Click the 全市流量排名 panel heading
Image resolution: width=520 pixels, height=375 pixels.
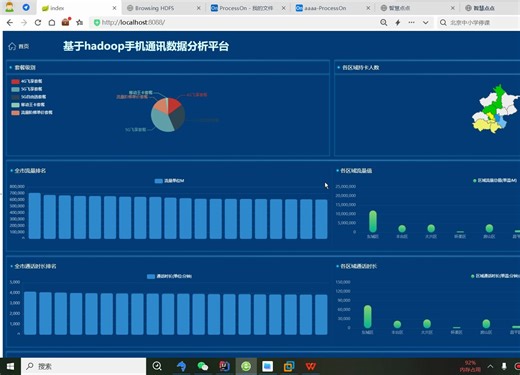30,171
